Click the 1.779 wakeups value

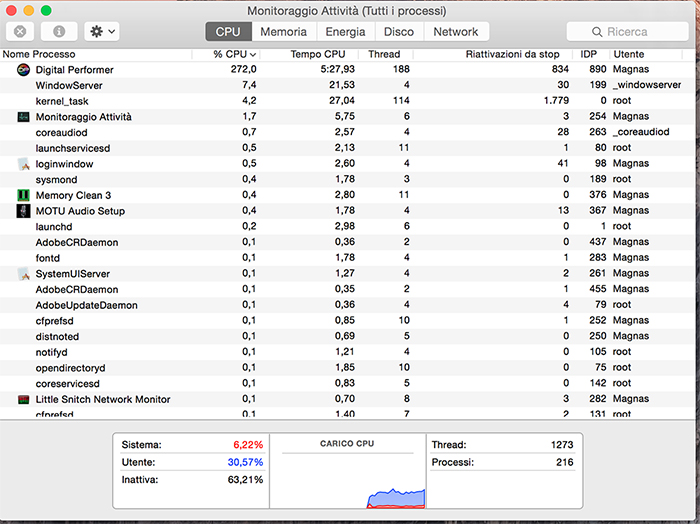(x=556, y=100)
